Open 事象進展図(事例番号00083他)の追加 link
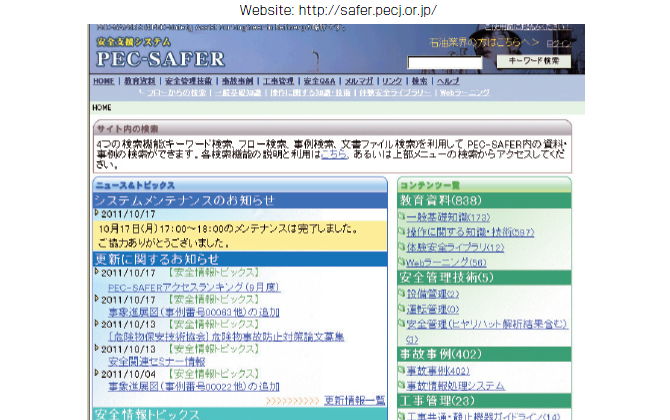The image size is (670, 420). tap(194, 312)
